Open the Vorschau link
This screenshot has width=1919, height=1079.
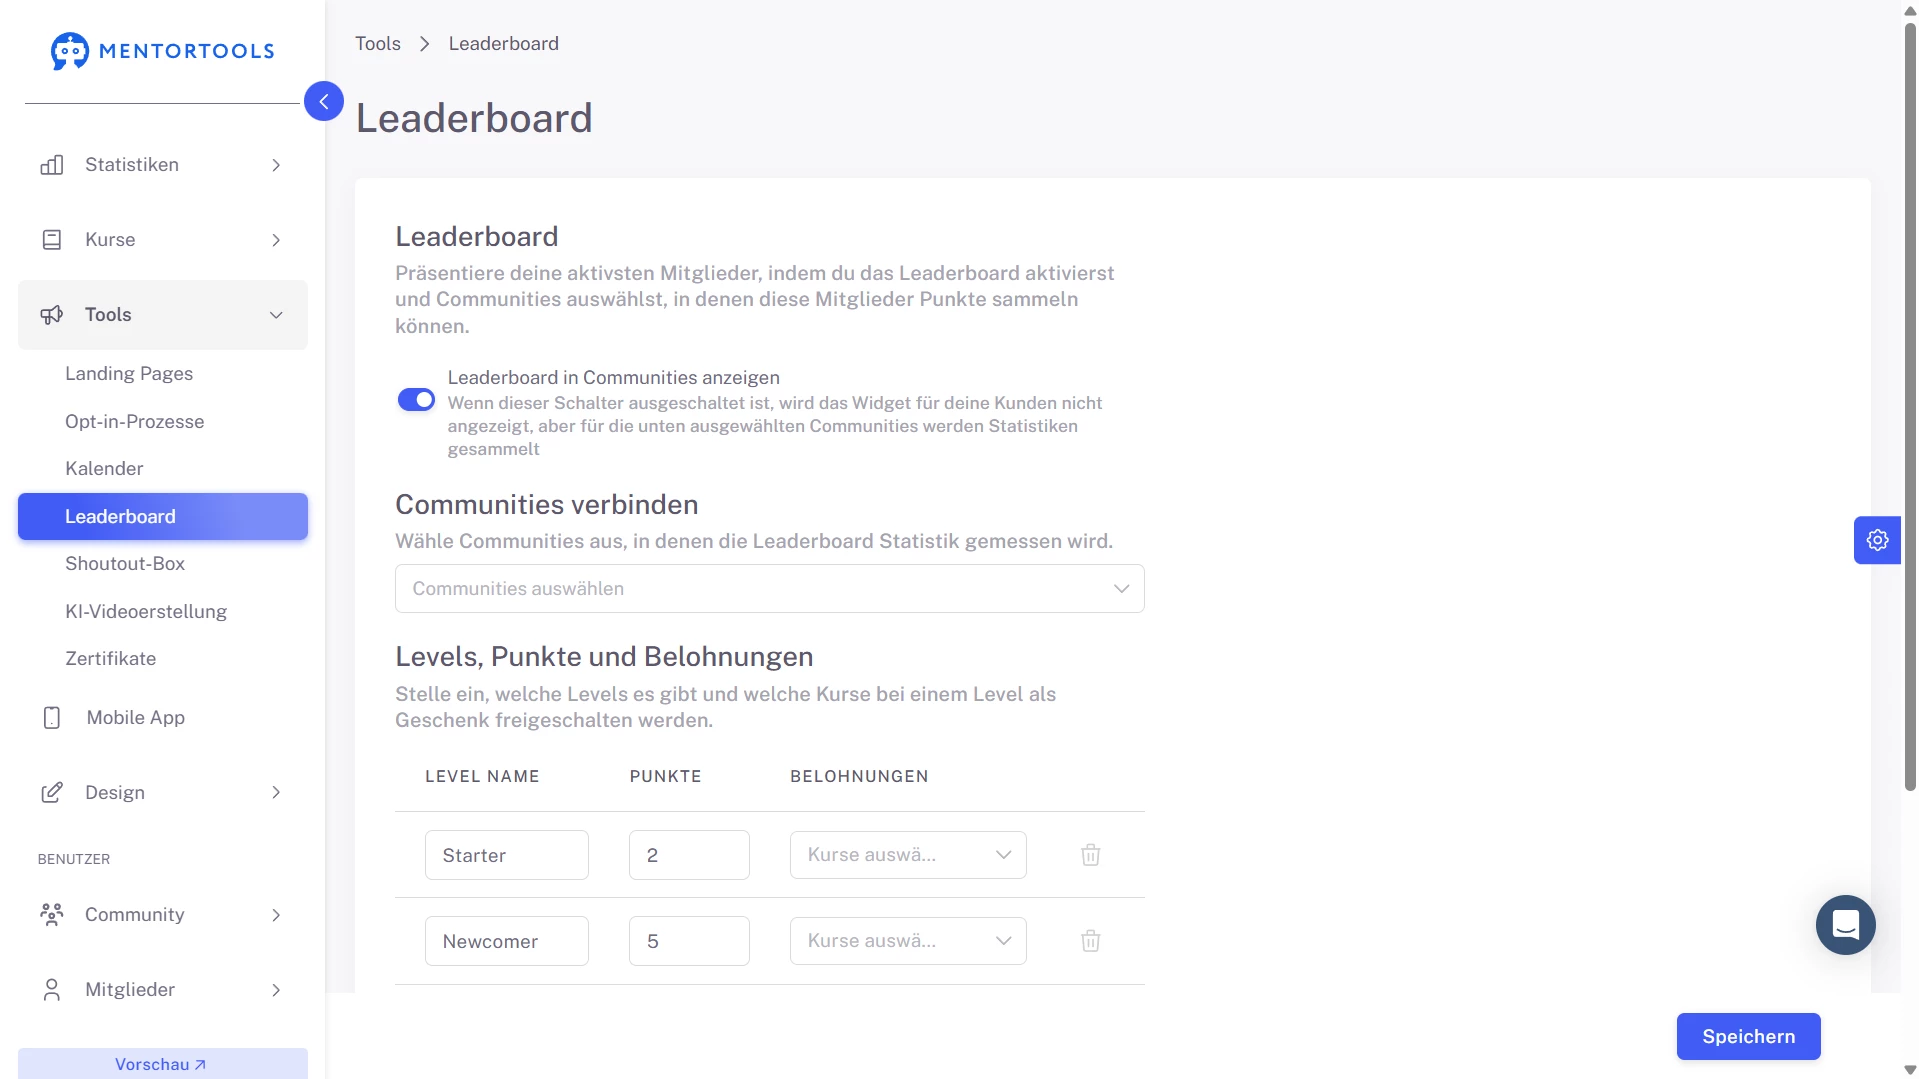(161, 1063)
